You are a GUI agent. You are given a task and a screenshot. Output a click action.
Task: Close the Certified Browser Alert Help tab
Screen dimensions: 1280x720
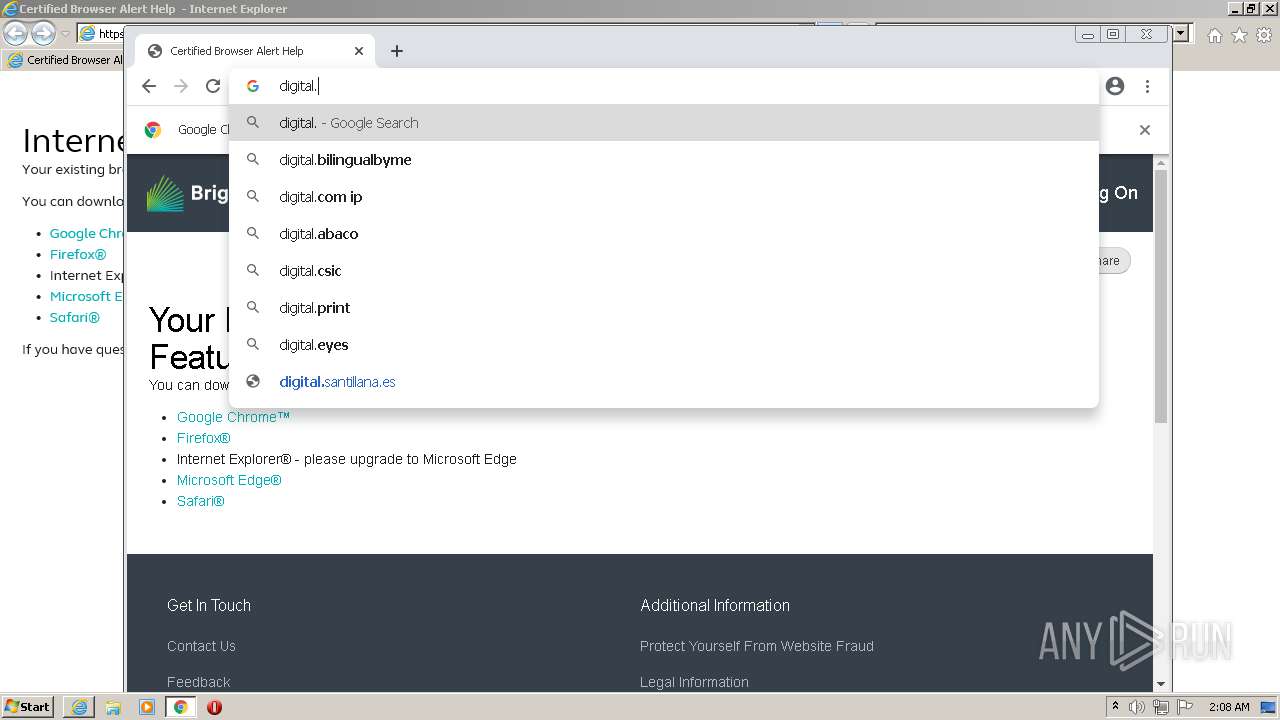coord(359,51)
